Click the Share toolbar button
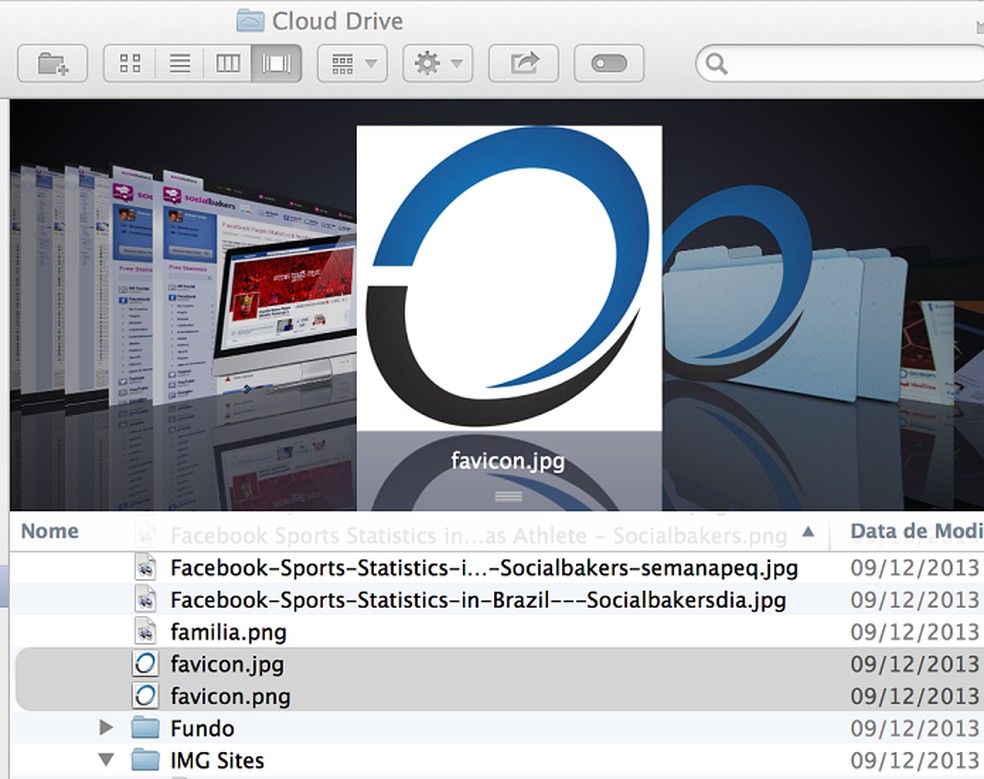The height and width of the screenshot is (779, 984). click(x=523, y=64)
